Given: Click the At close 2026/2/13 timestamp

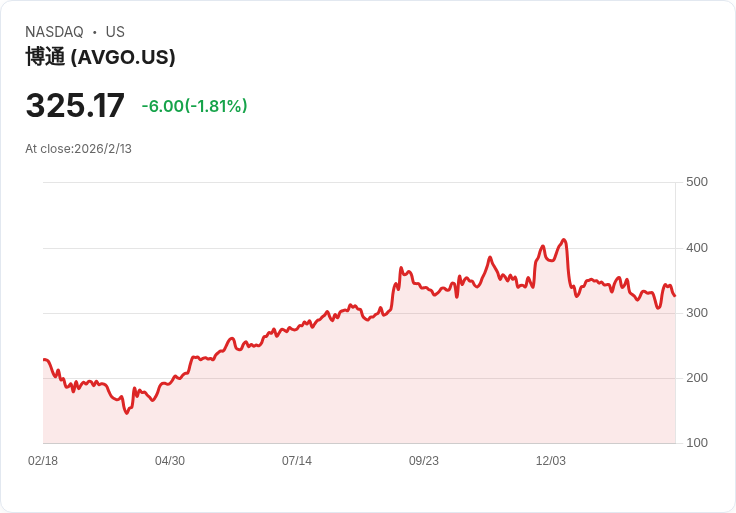Looking at the screenshot, I should (x=78, y=149).
